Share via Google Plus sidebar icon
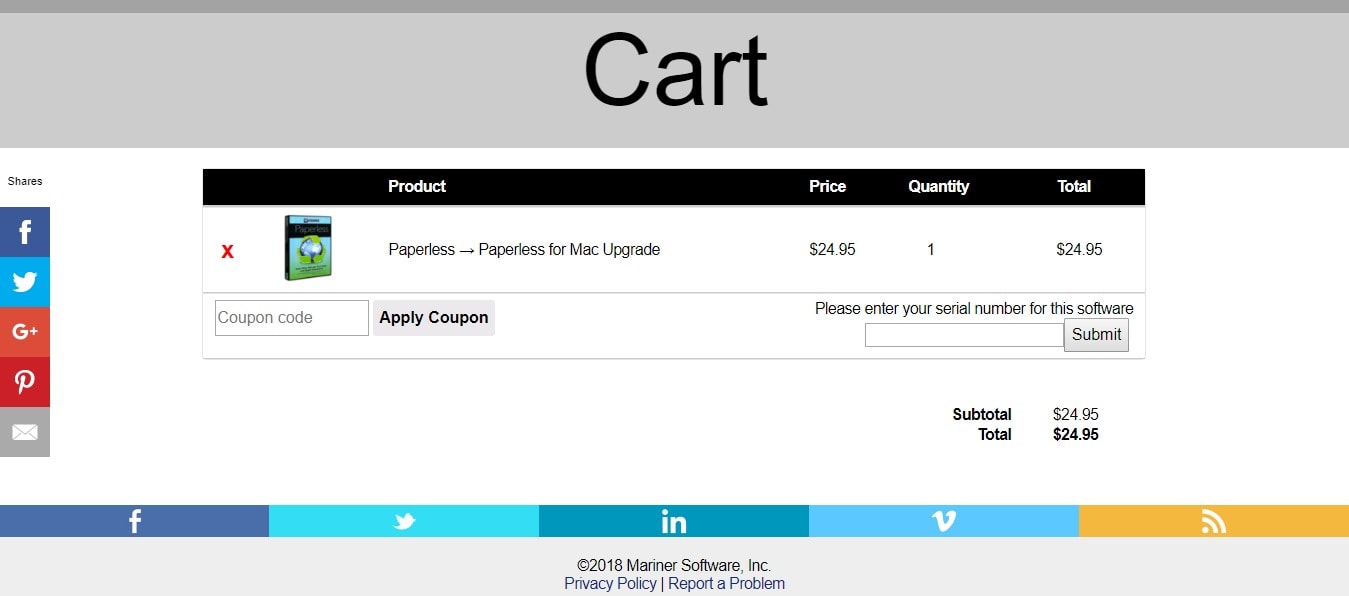1349x596 pixels. tap(25, 332)
